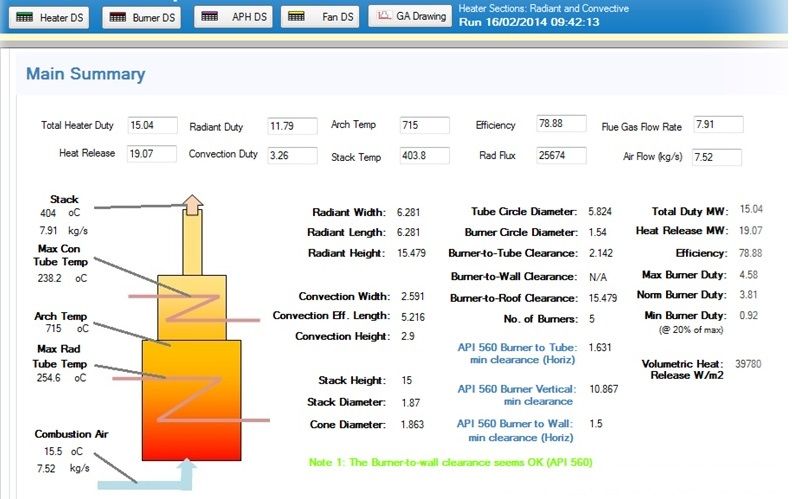Open the Heater DS datasheet
Viewport: 792px width, 499px height.
tap(50, 17)
